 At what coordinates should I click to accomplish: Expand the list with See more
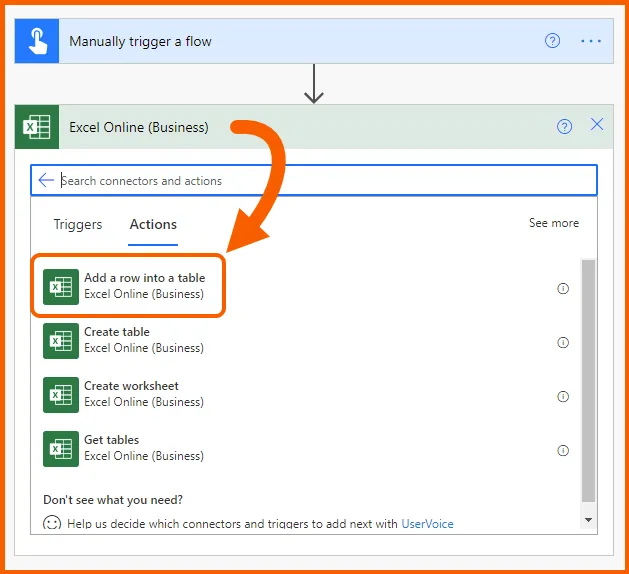coord(553,223)
